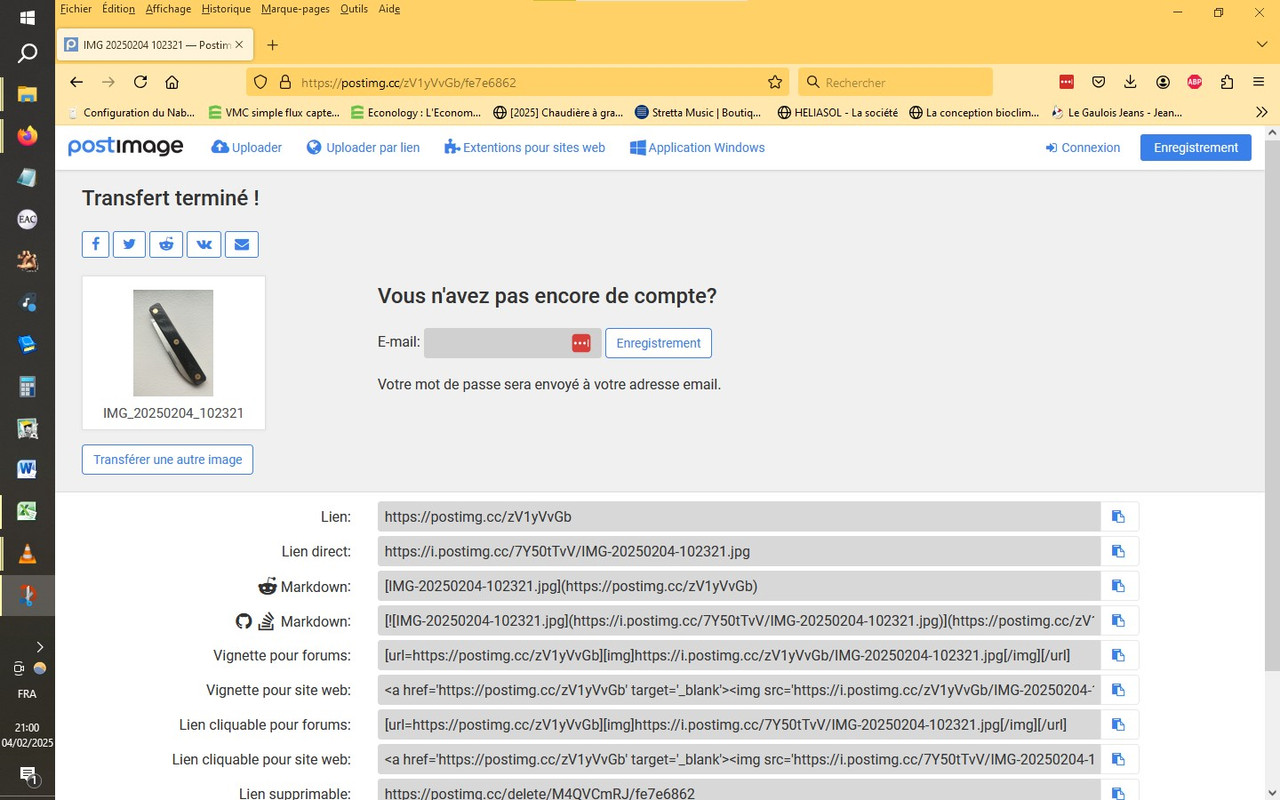1280x800 pixels.
Task: Share the image by email icon
Action: click(241, 244)
